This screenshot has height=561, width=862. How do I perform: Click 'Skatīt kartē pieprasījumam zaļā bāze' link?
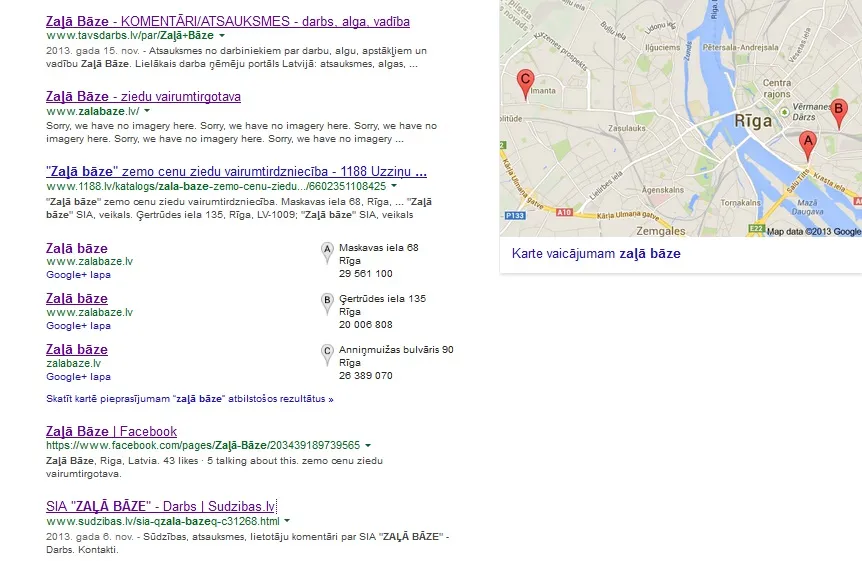pyautogui.click(x=190, y=399)
